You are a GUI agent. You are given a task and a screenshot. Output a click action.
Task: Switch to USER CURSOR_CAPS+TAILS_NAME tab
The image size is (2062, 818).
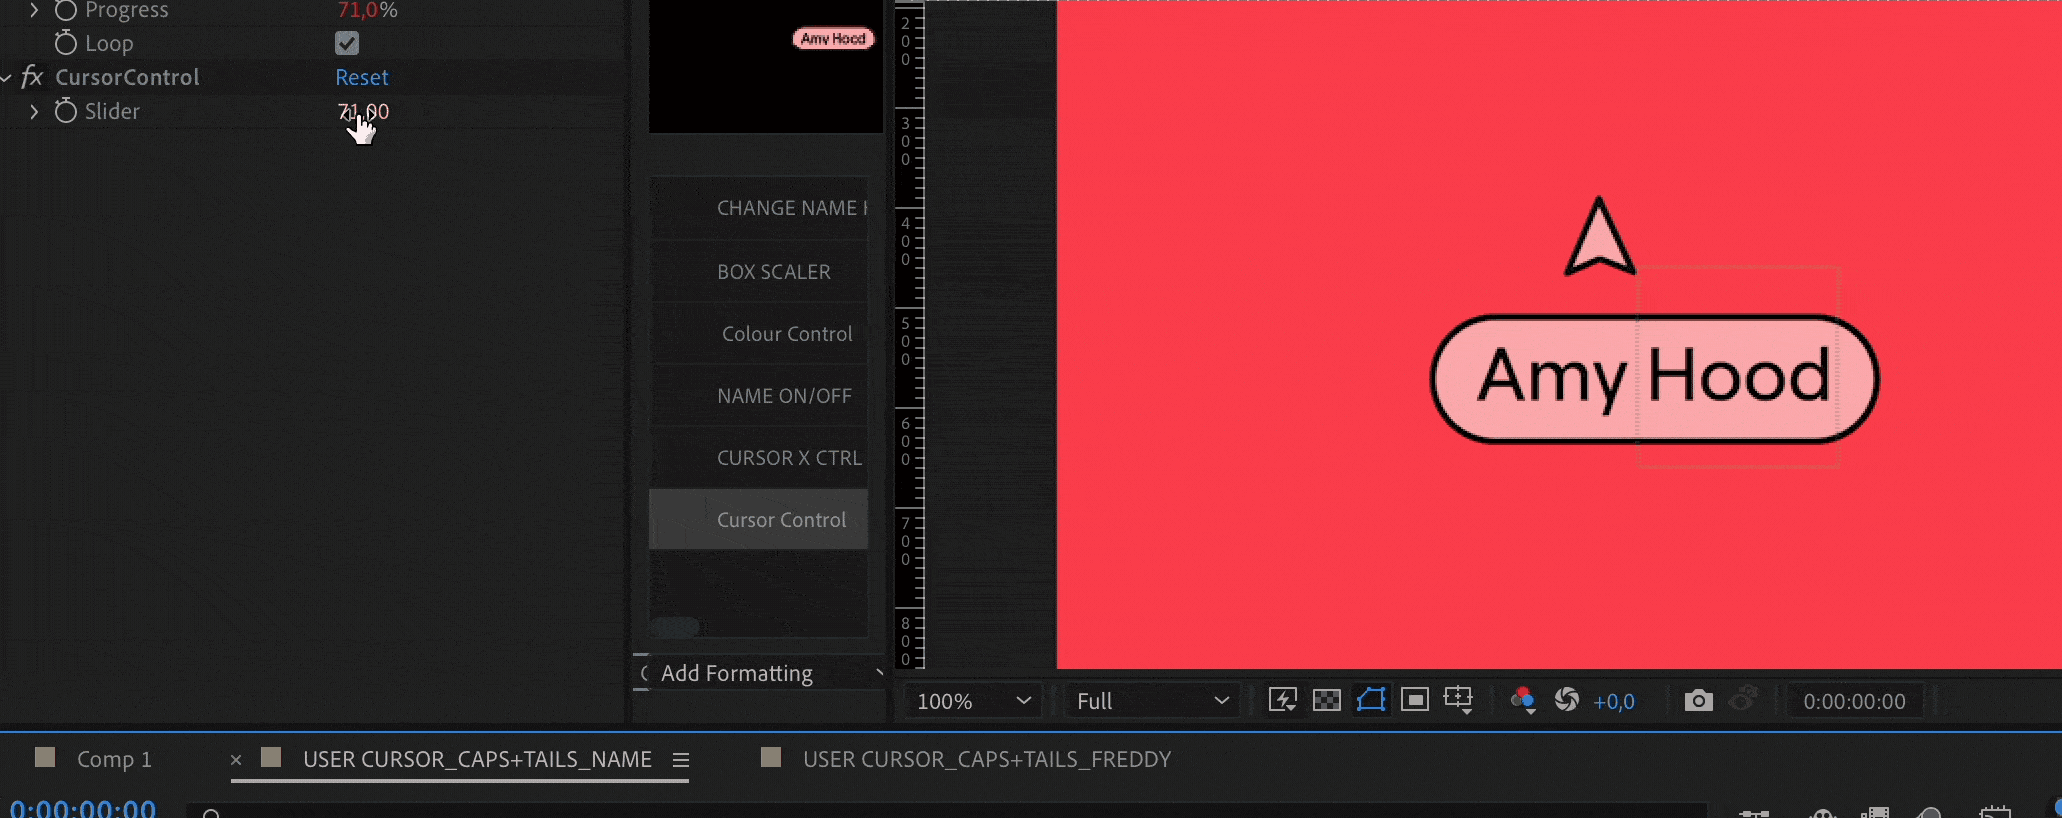pyautogui.click(x=477, y=759)
